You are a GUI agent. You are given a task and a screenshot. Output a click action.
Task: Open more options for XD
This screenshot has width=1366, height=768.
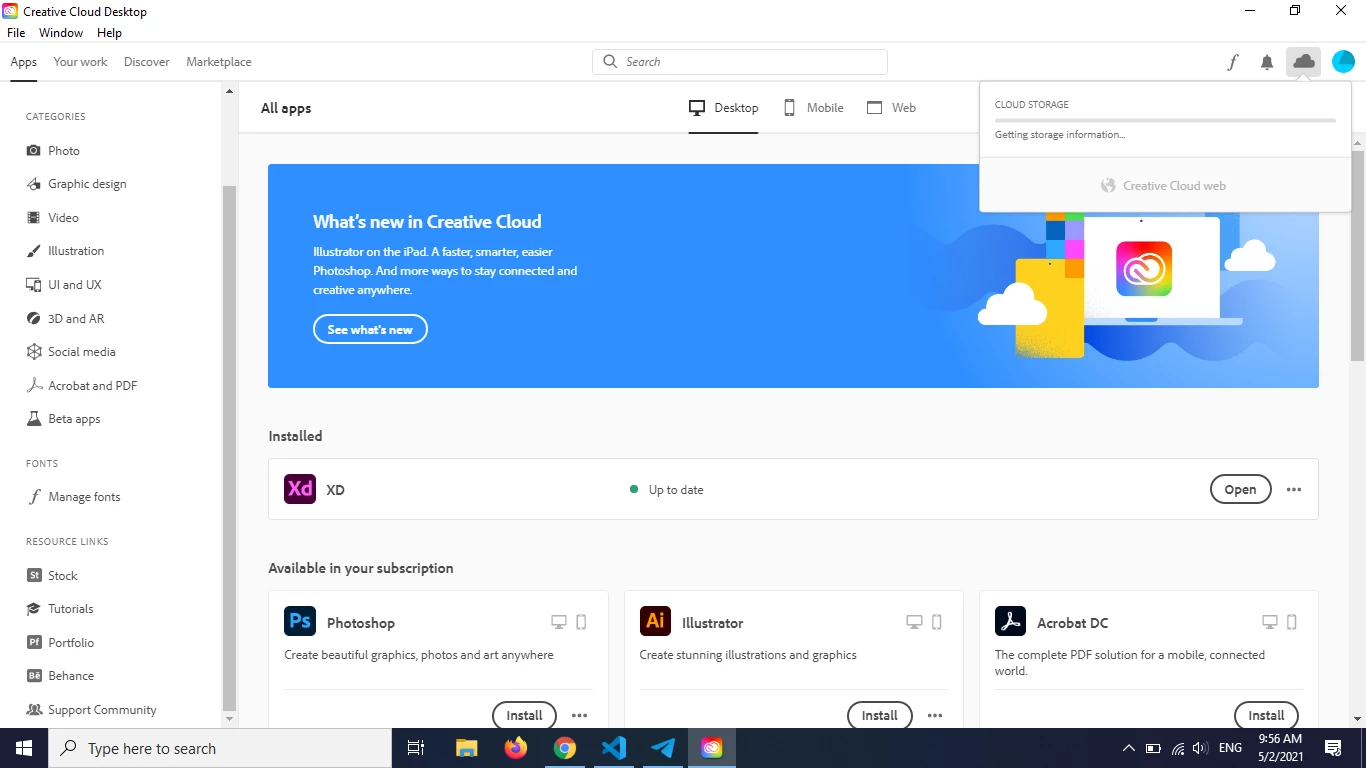pos(1294,490)
